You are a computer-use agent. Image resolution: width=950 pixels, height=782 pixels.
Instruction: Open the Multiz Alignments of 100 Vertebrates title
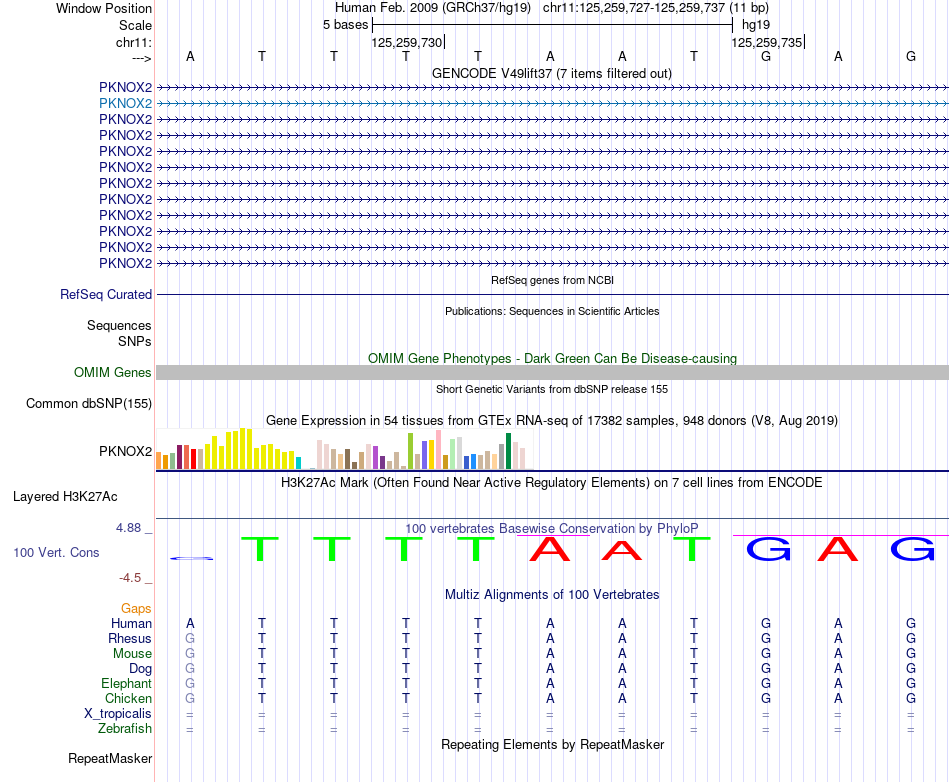(552, 595)
